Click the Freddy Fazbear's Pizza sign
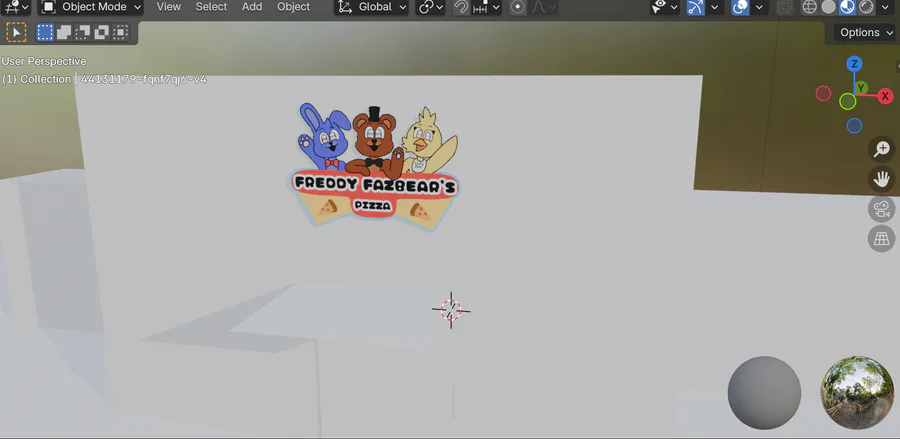Image resolution: width=900 pixels, height=439 pixels. click(375, 167)
